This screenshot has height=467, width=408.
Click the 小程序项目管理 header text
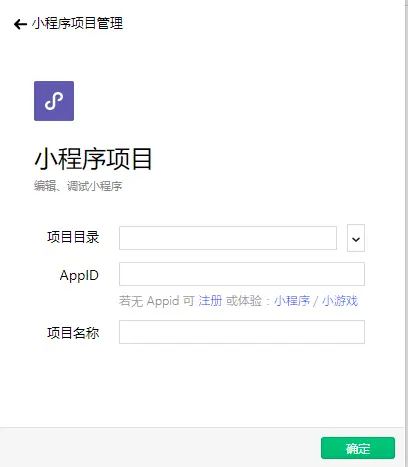pyautogui.click(x=77, y=24)
